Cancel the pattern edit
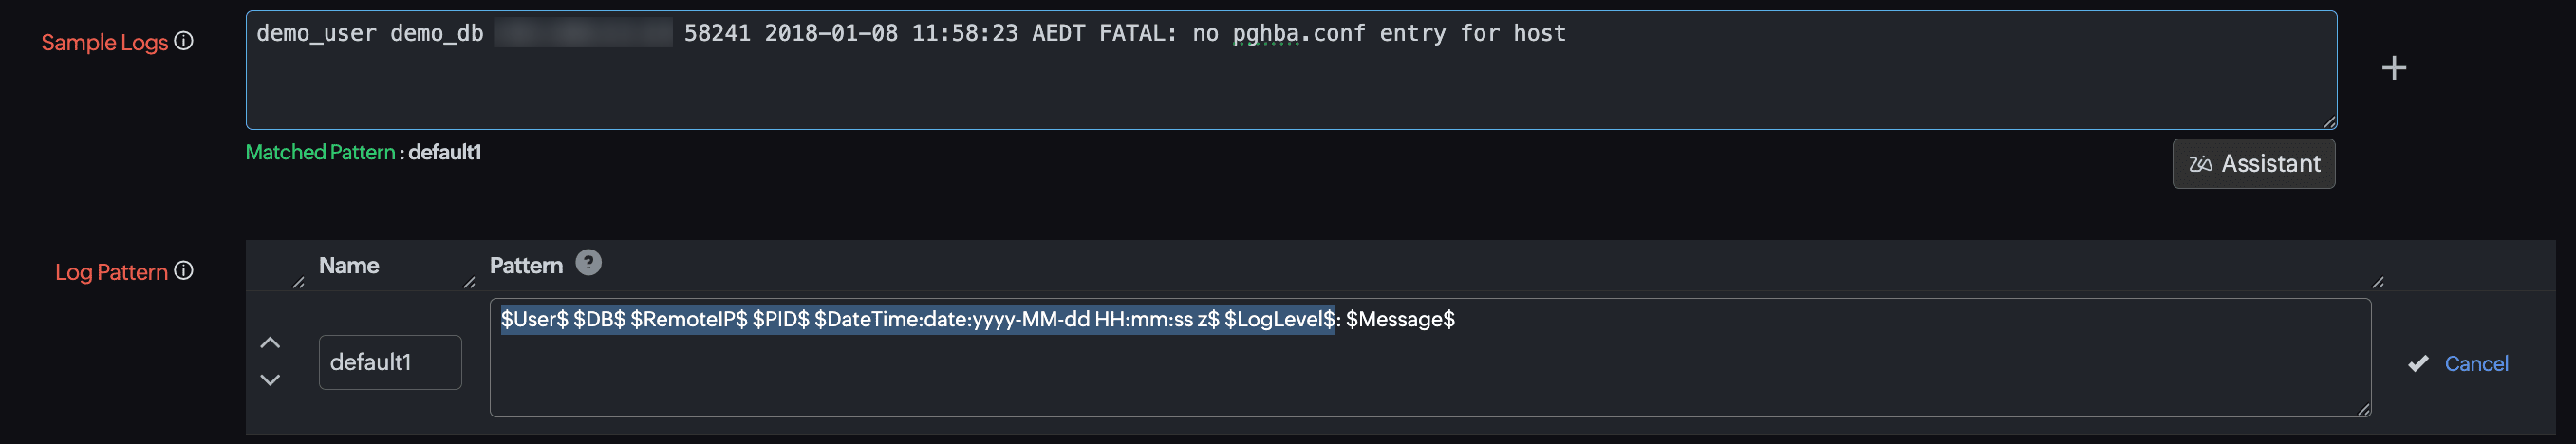 coord(2476,364)
